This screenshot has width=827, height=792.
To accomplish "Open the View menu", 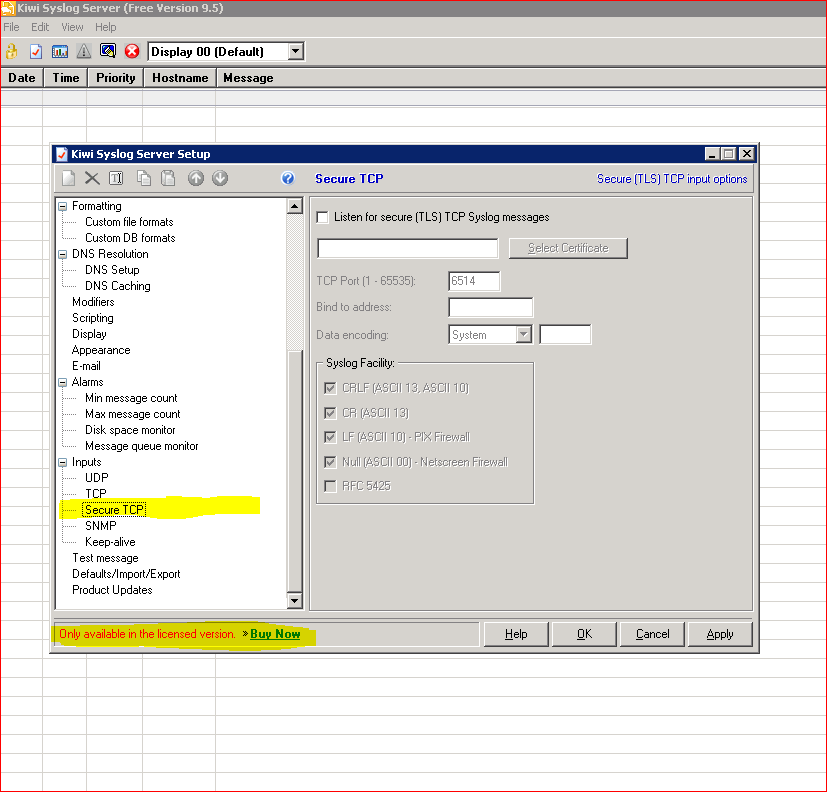I will tap(72, 27).
